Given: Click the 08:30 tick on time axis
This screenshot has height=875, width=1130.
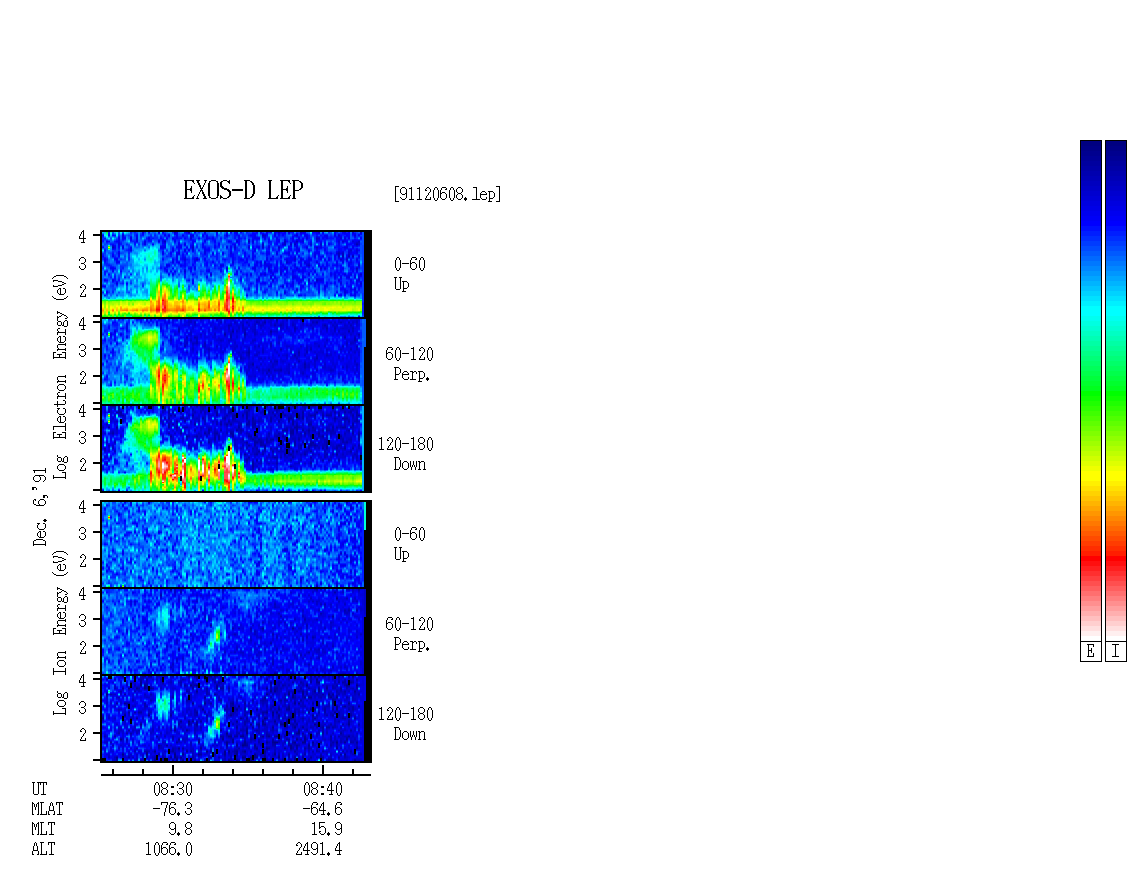Looking at the screenshot, I should [x=173, y=771].
